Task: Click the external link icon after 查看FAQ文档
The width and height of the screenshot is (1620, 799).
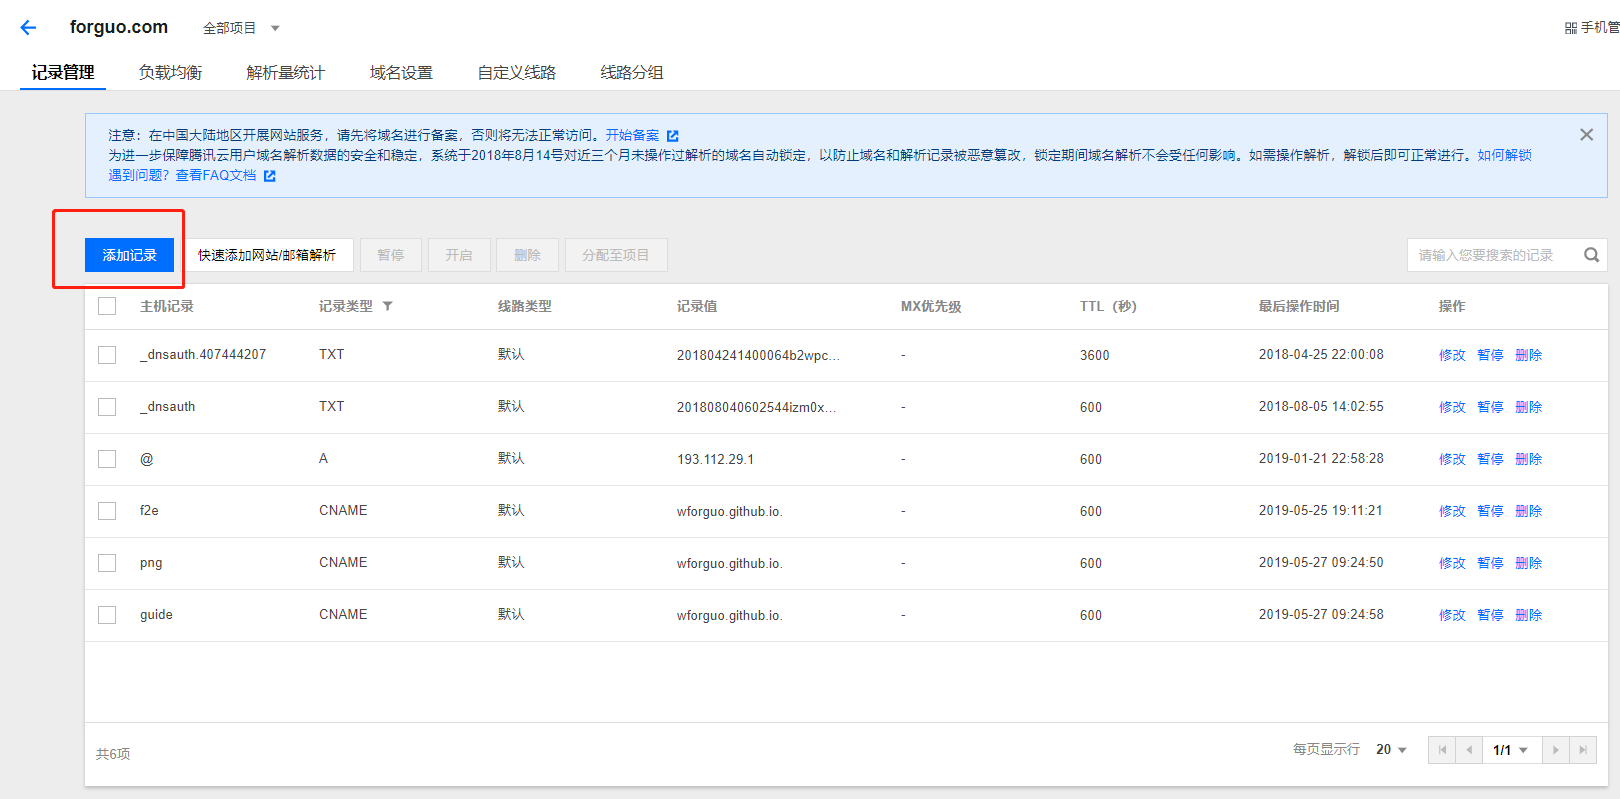Action: 269,176
